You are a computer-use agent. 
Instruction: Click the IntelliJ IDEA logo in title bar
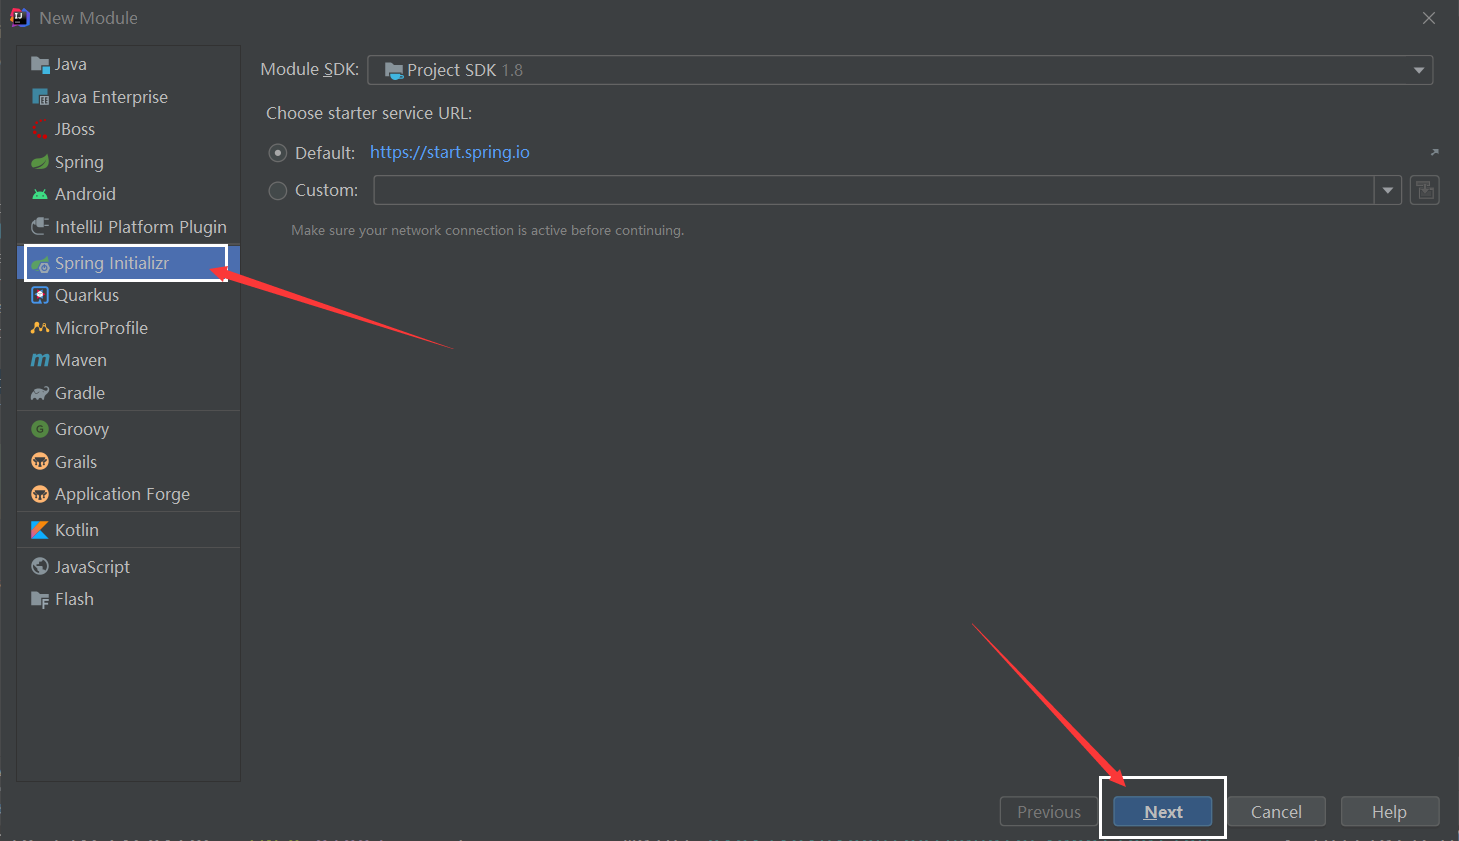[x=19, y=17]
